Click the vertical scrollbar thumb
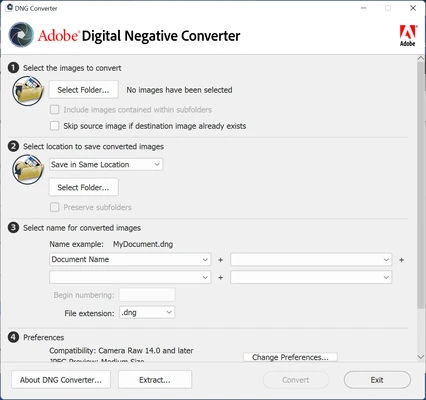The height and width of the screenshot is (400, 426). point(421,184)
